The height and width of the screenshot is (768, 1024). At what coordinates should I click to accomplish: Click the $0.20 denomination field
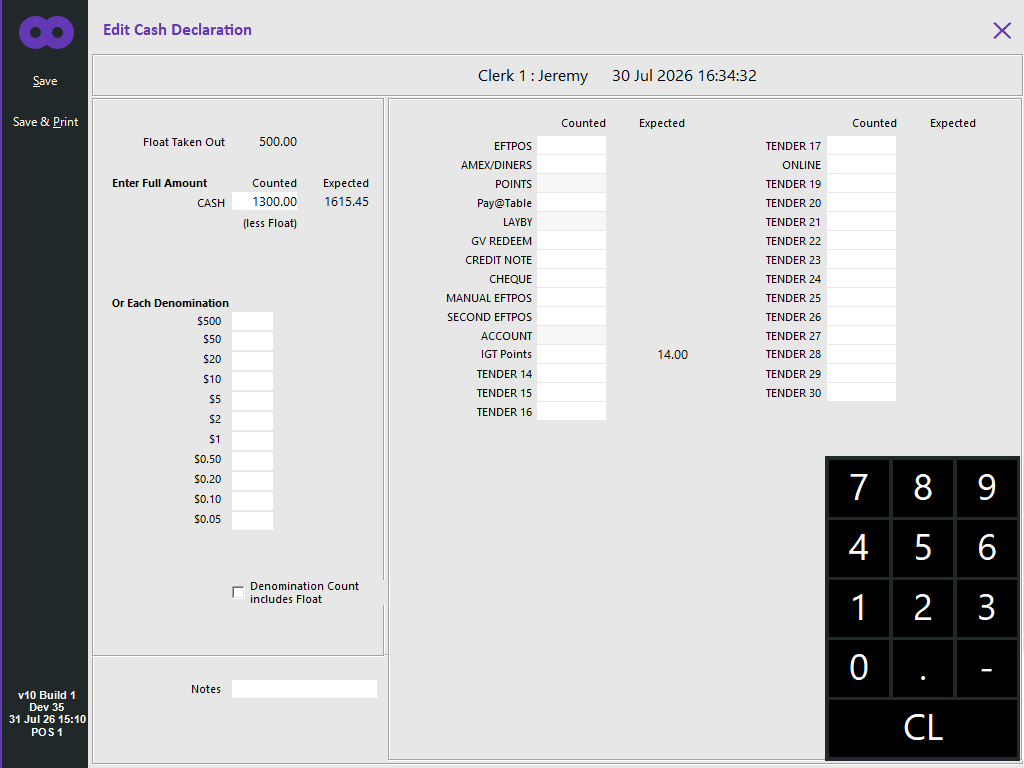(252, 480)
